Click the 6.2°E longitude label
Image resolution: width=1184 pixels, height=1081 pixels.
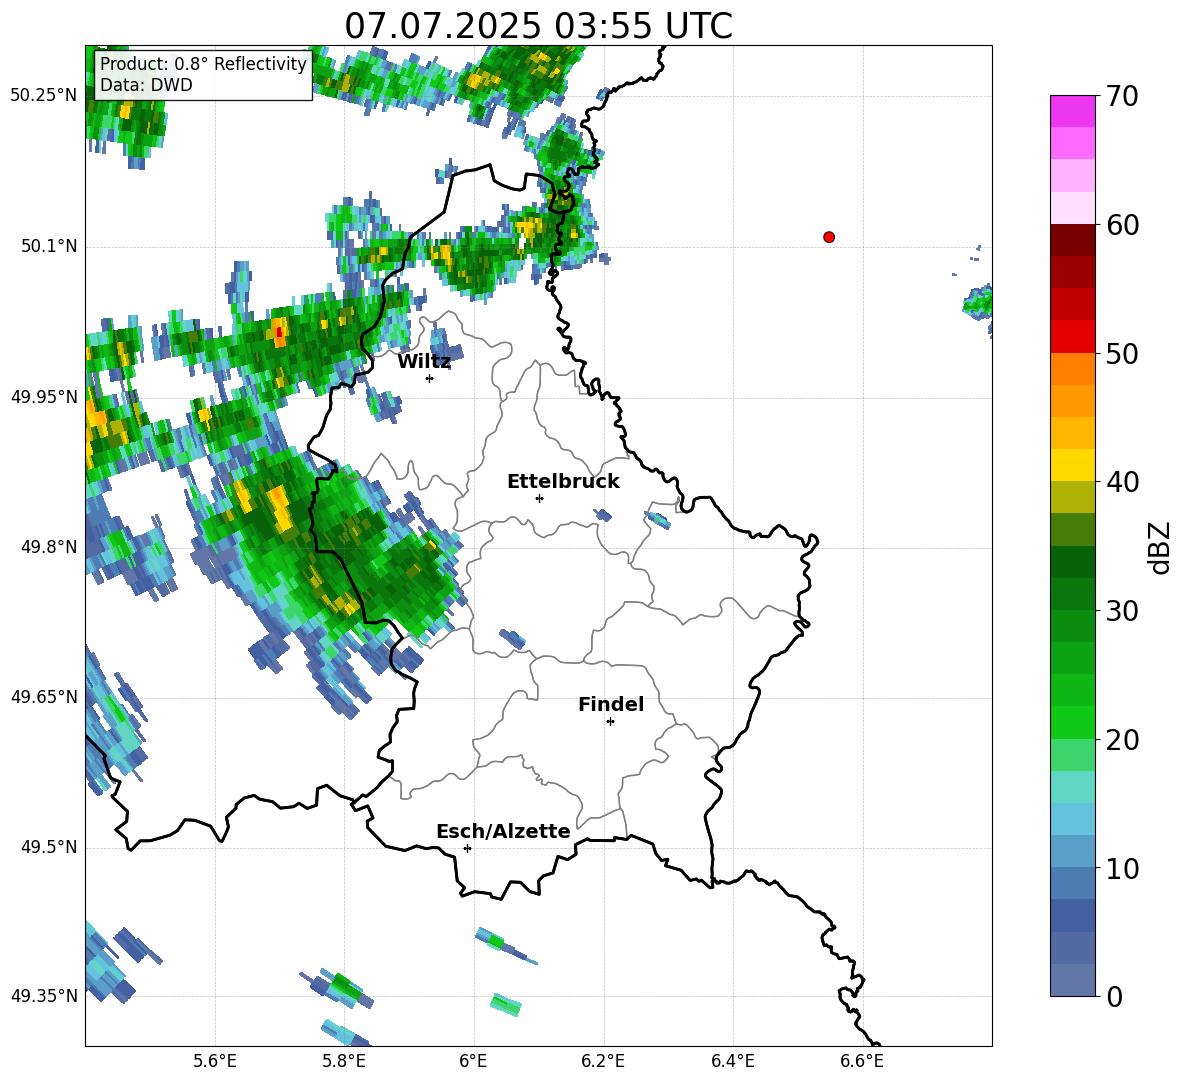(x=603, y=1061)
